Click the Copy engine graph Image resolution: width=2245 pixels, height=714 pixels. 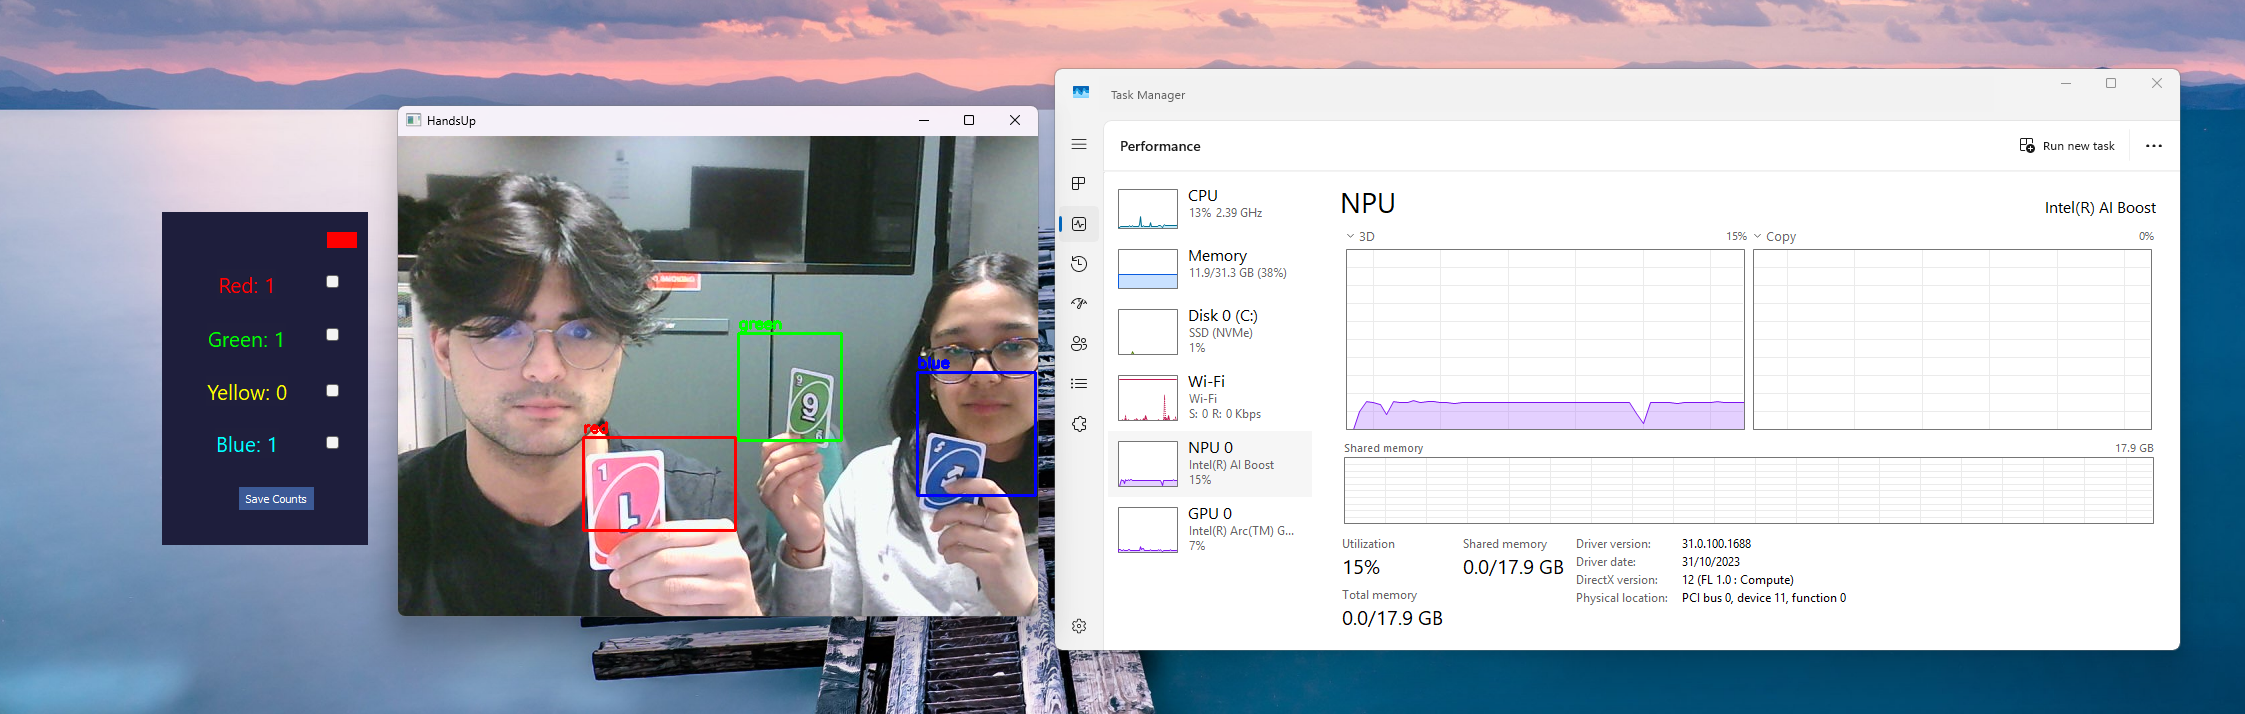[x=1952, y=340]
